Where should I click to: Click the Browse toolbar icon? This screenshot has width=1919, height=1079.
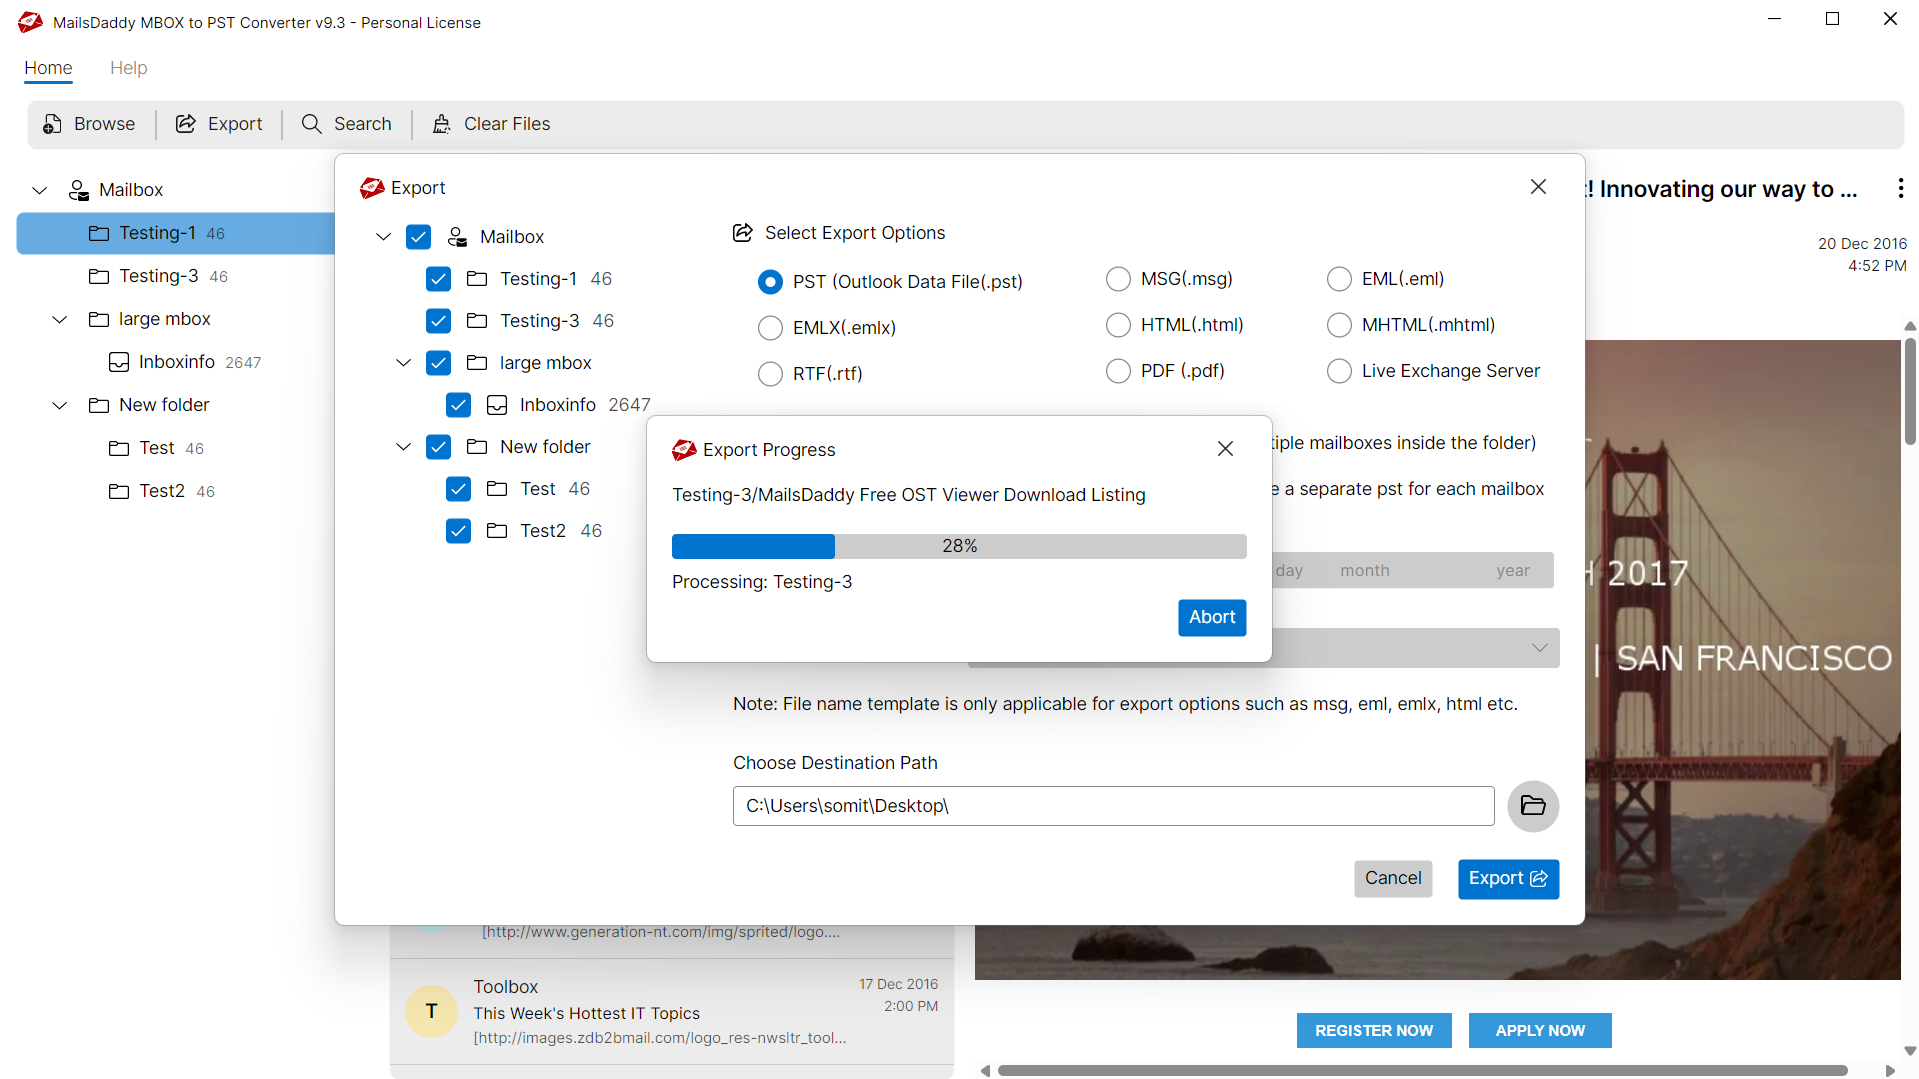[x=53, y=124]
